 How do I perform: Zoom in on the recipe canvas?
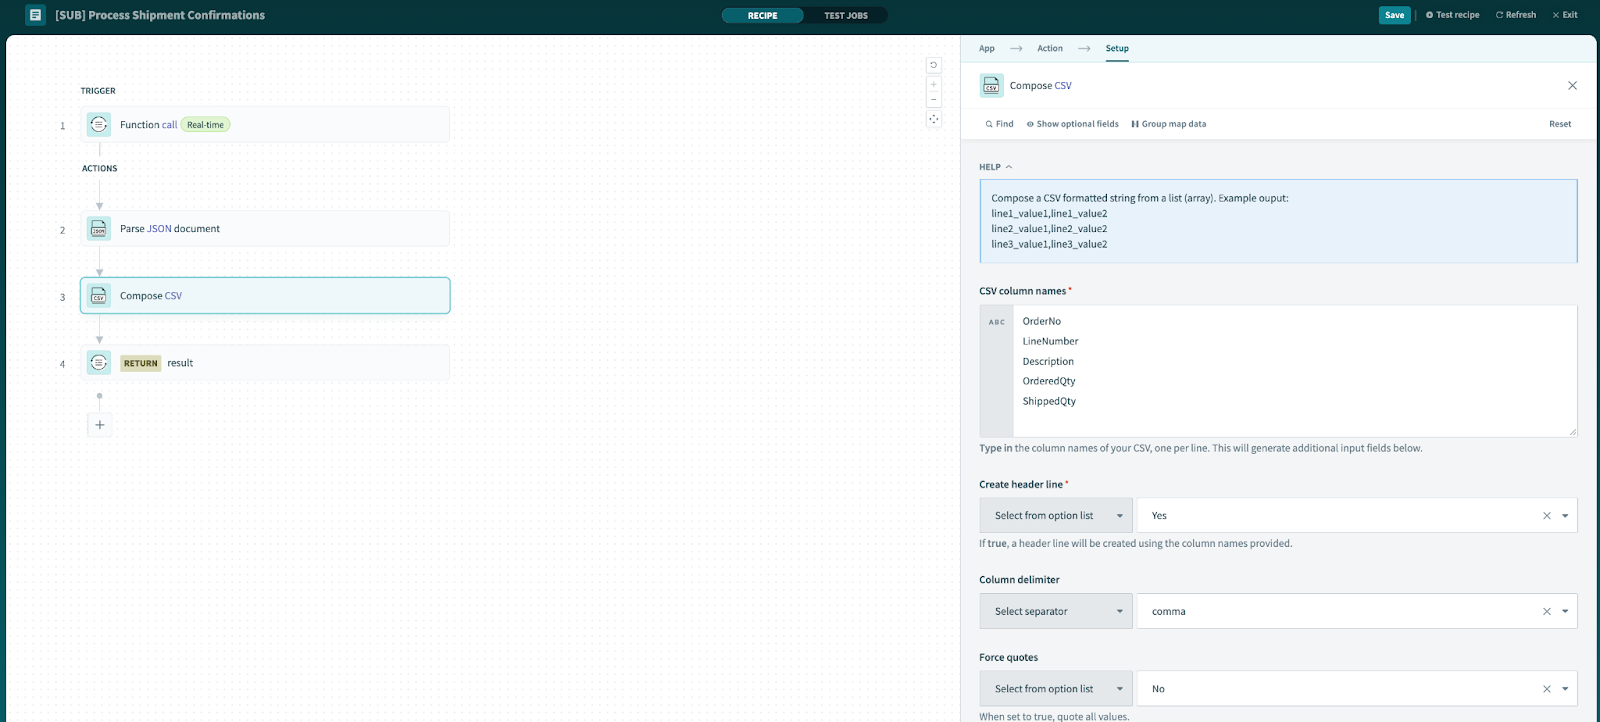(x=934, y=84)
